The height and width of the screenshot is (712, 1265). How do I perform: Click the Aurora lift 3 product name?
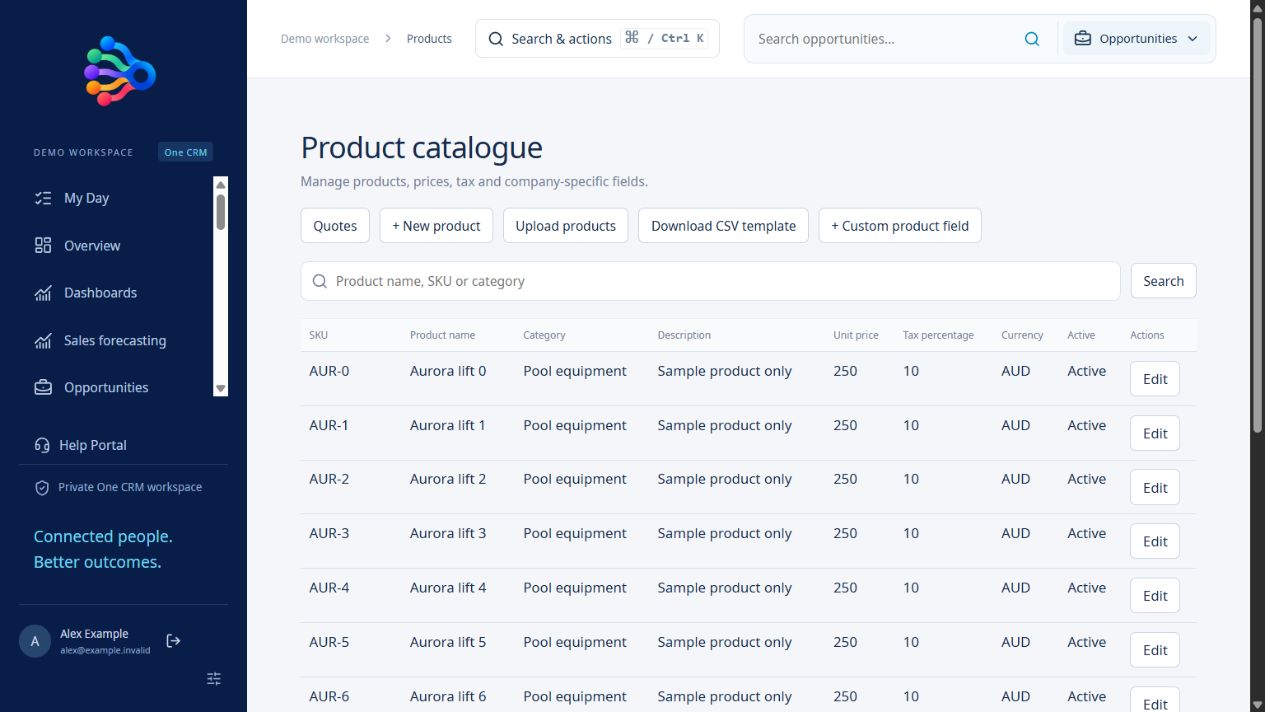point(448,533)
